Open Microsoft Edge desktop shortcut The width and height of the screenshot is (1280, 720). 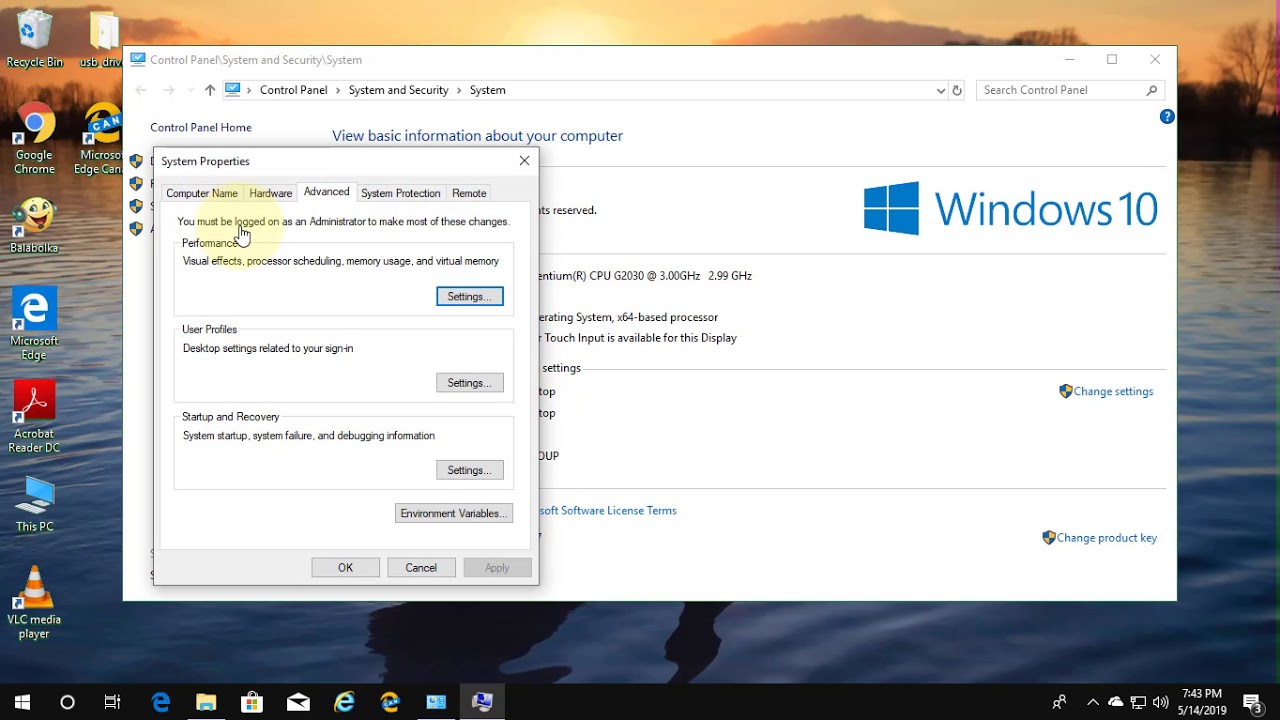(34, 325)
